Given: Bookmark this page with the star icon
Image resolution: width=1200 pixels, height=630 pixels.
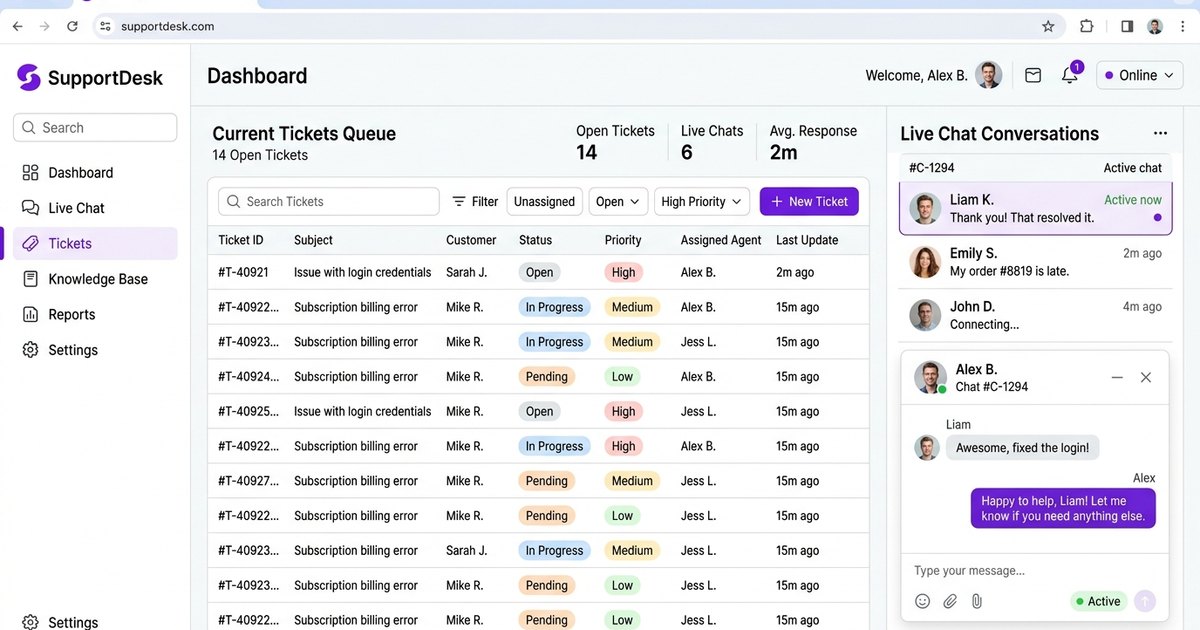Looking at the screenshot, I should (1048, 26).
